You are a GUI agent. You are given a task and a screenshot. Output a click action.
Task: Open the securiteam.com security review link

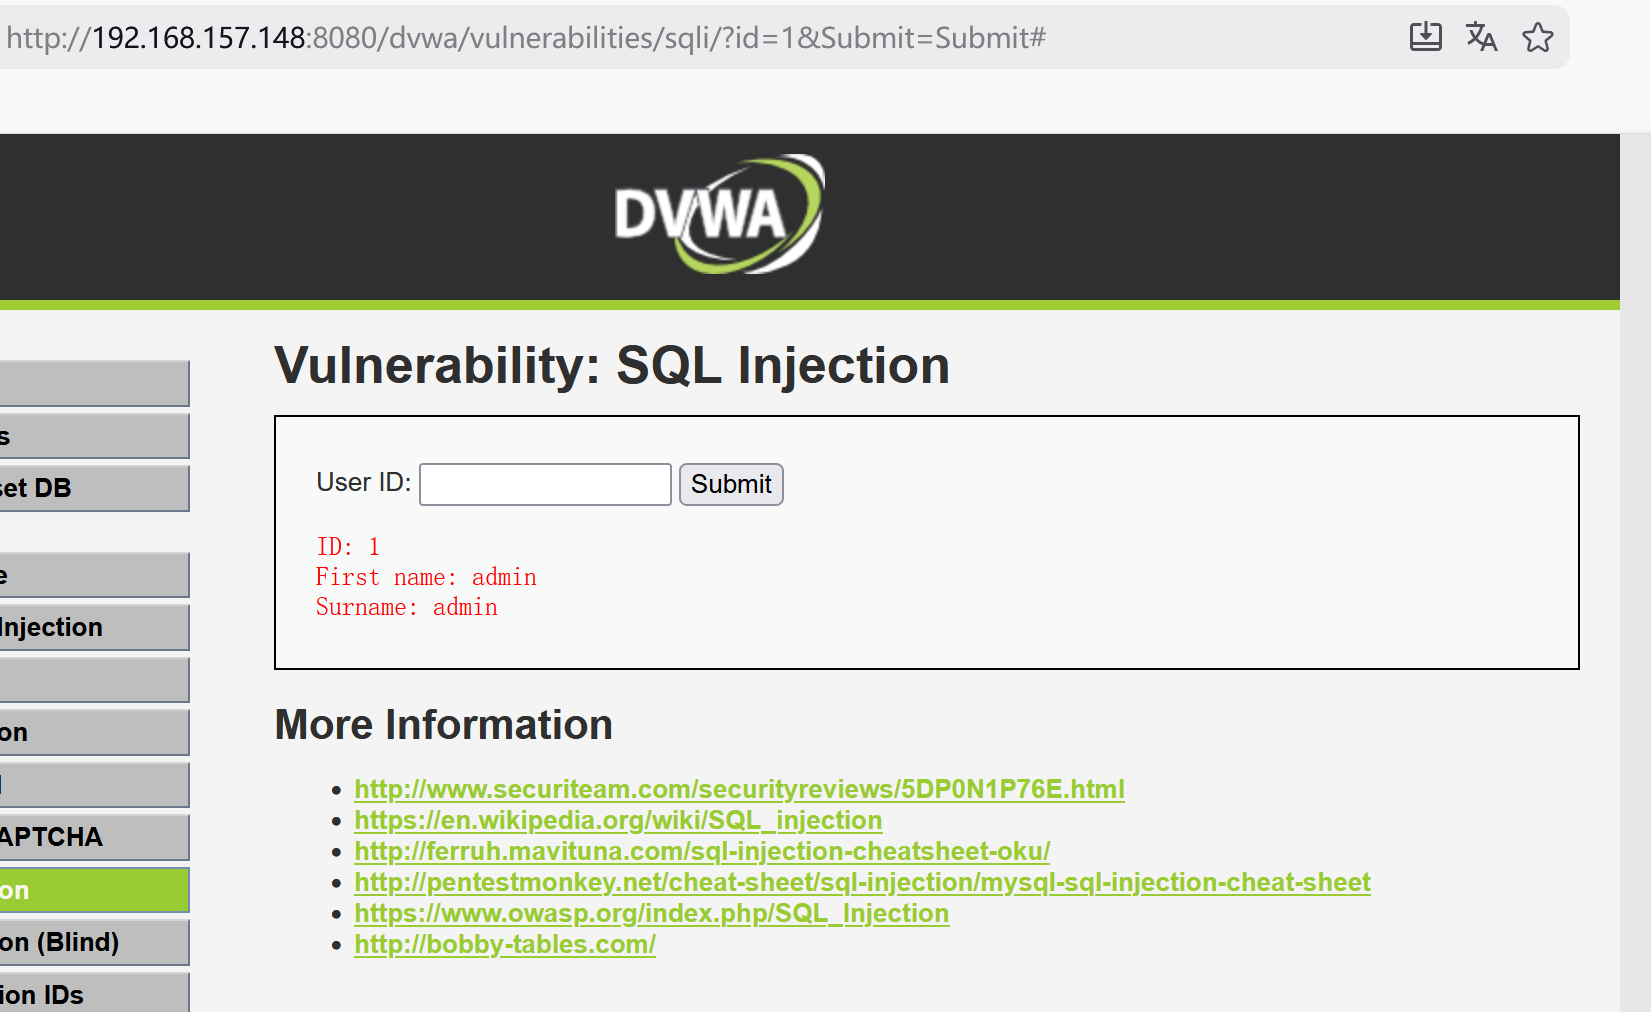pyautogui.click(x=739, y=789)
